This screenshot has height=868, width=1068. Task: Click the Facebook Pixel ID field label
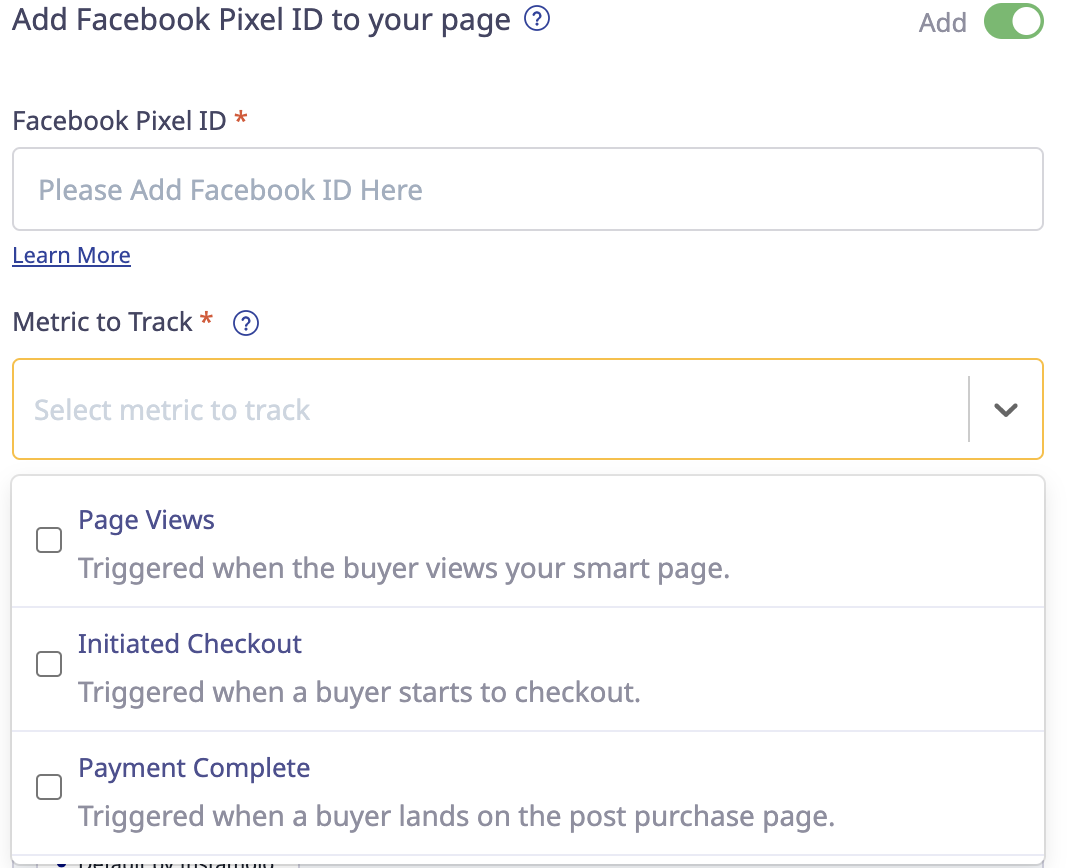(x=119, y=121)
